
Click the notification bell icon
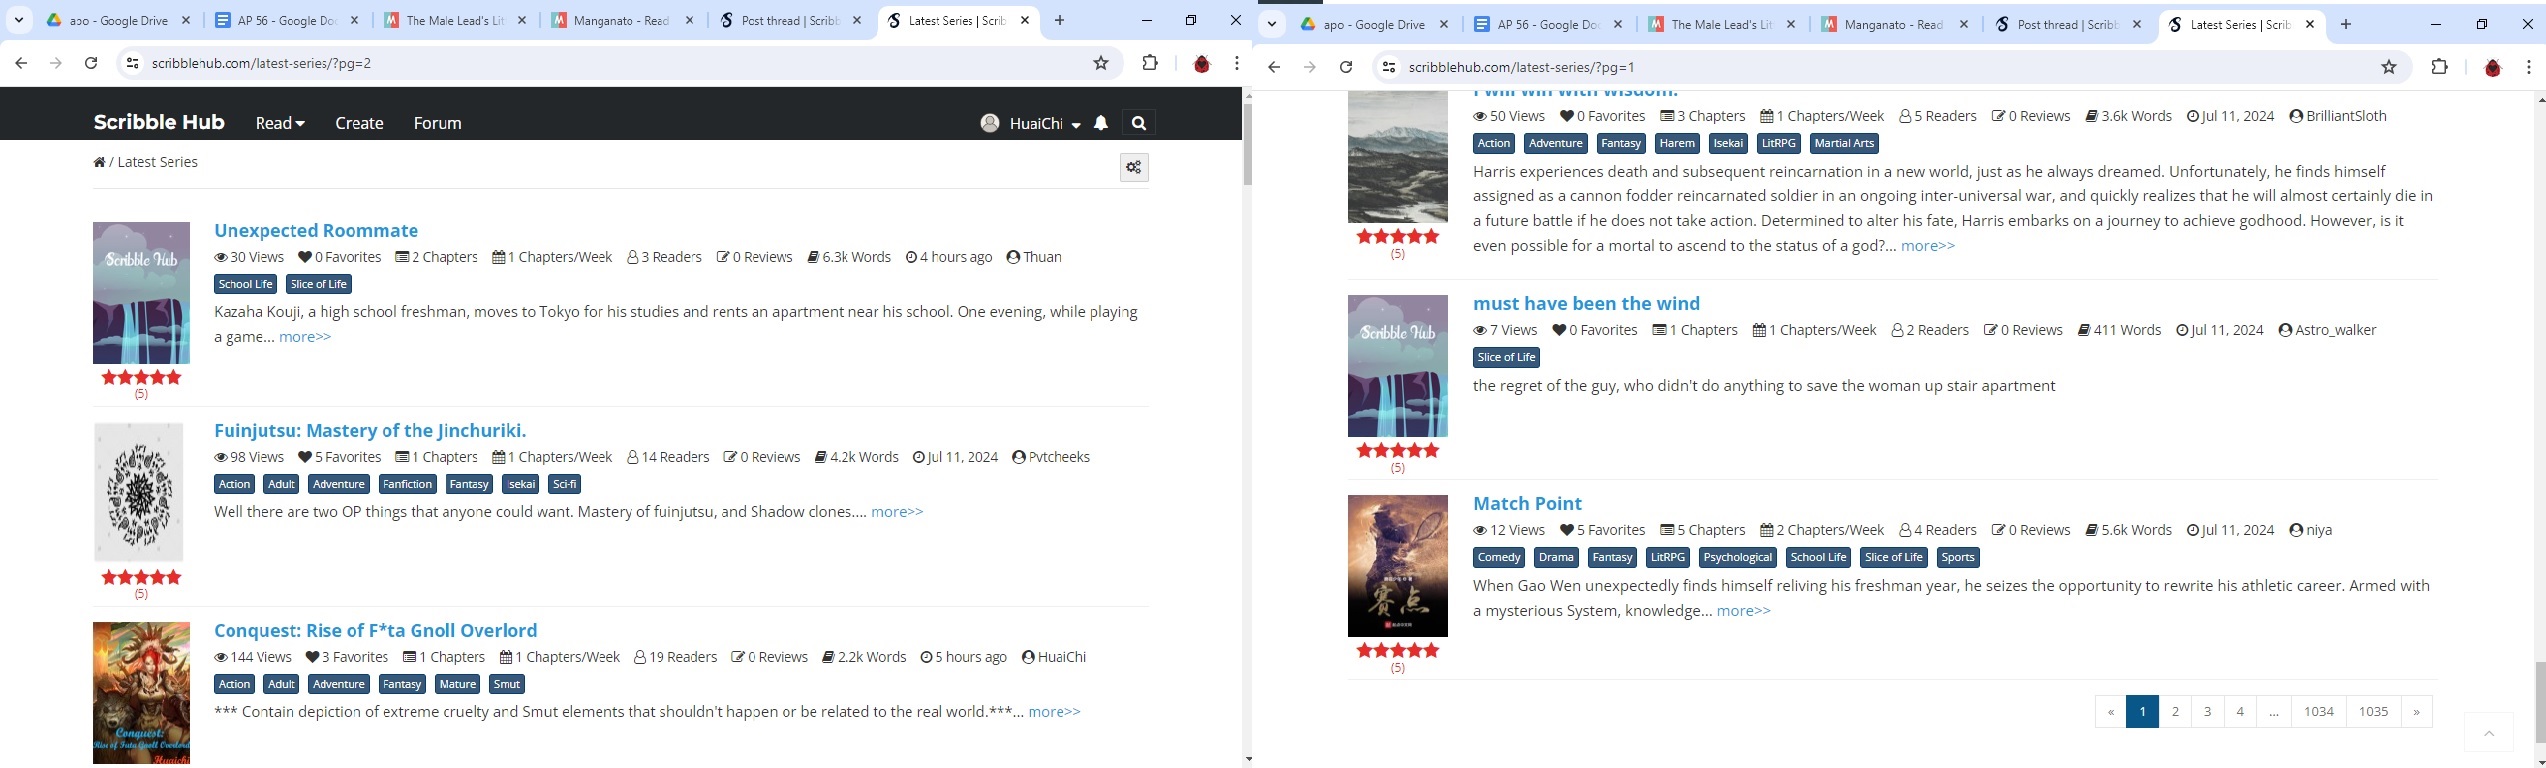pos(1100,123)
